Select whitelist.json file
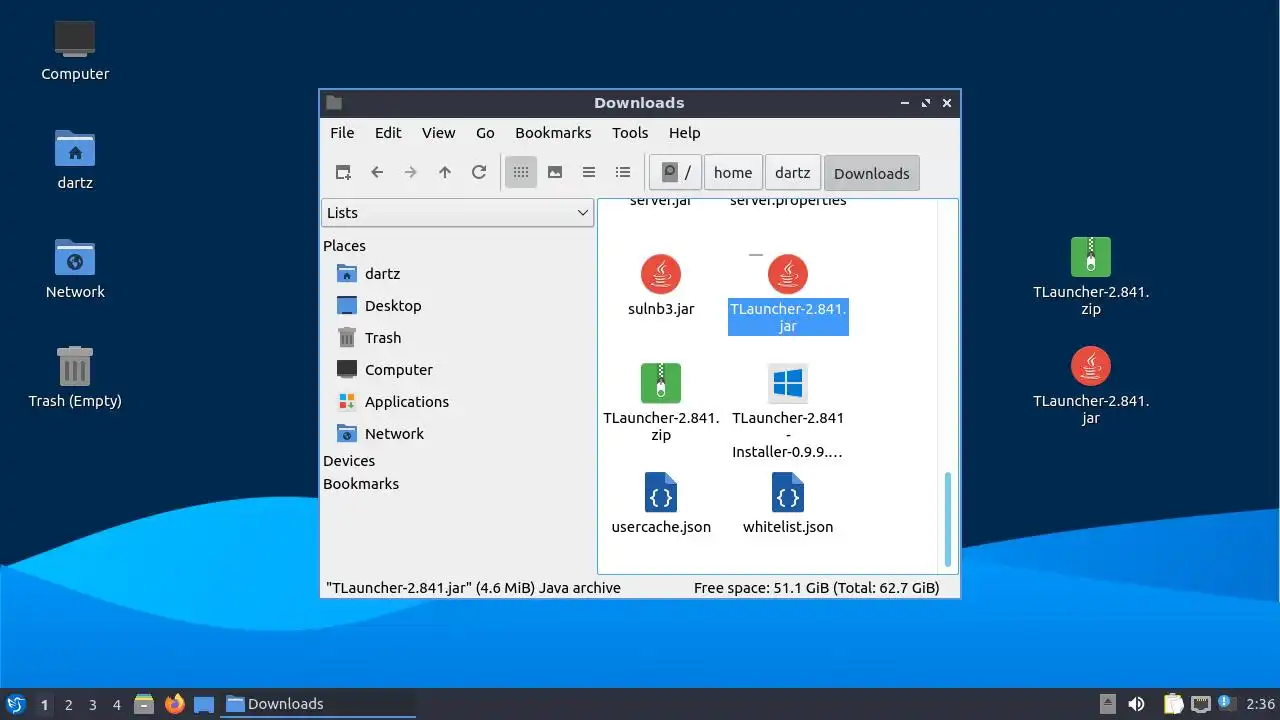This screenshot has width=1280, height=720. click(788, 503)
